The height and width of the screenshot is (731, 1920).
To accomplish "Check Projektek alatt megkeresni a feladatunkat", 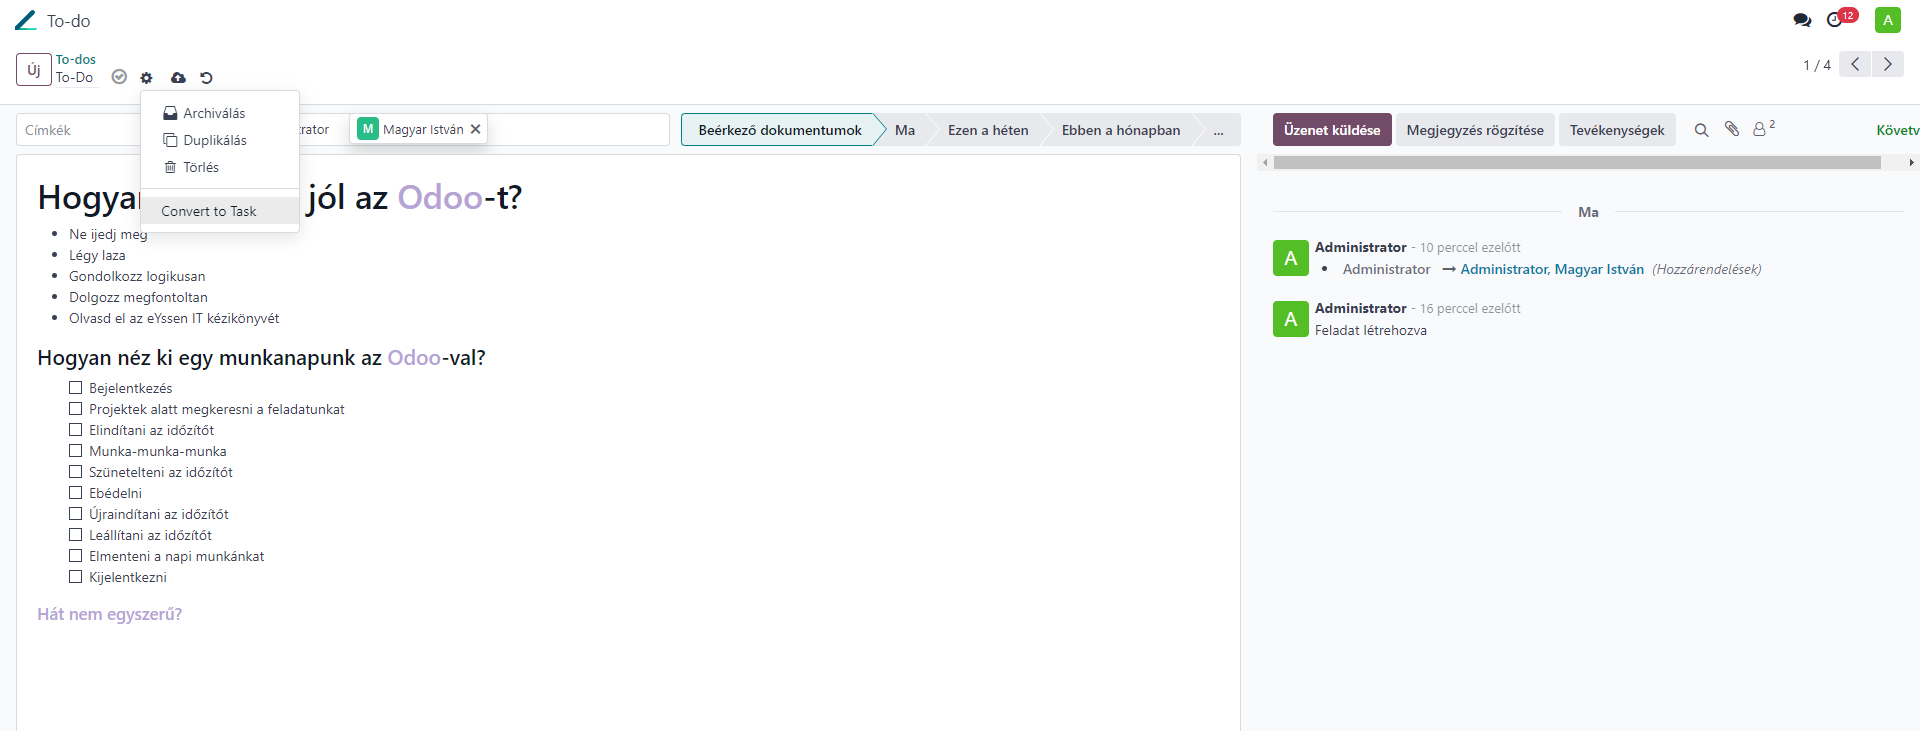I will point(75,408).
